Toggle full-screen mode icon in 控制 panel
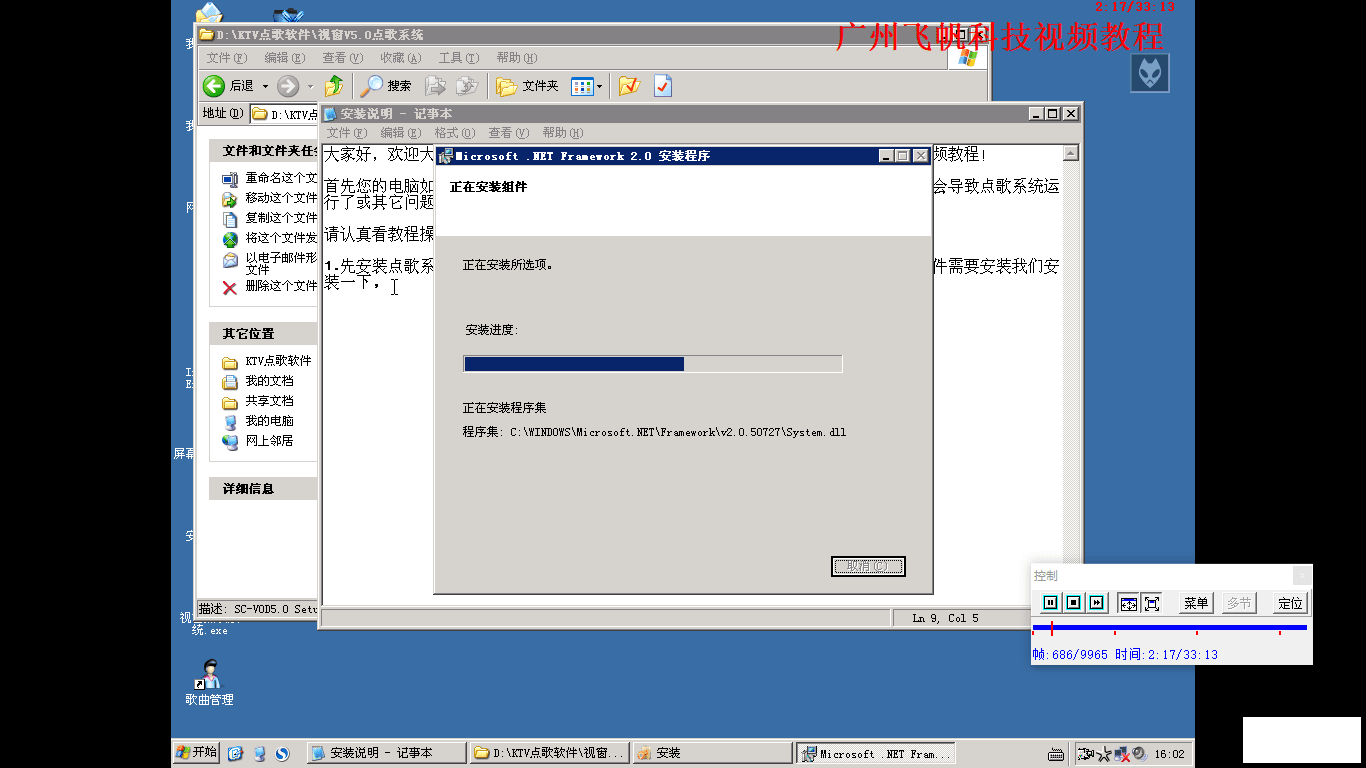 [1151, 603]
